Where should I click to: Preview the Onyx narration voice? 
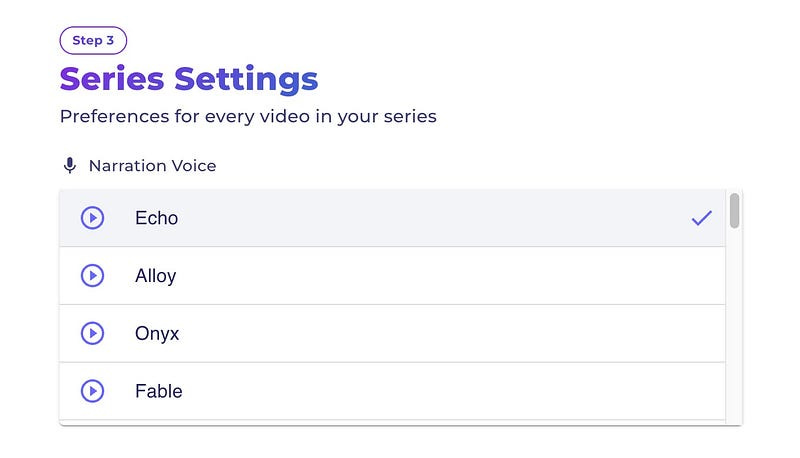[x=92, y=333]
